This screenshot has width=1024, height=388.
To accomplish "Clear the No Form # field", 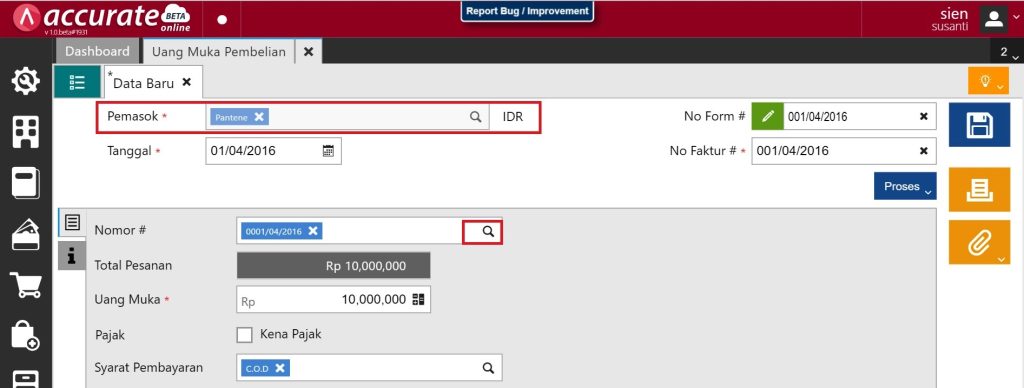I will coord(923,116).
